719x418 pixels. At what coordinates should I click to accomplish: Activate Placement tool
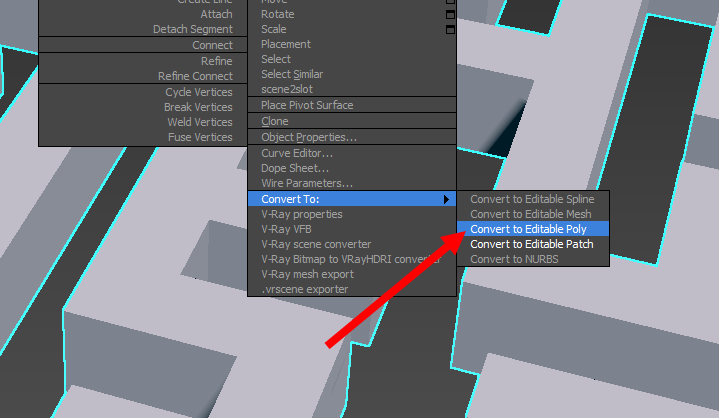point(352,44)
